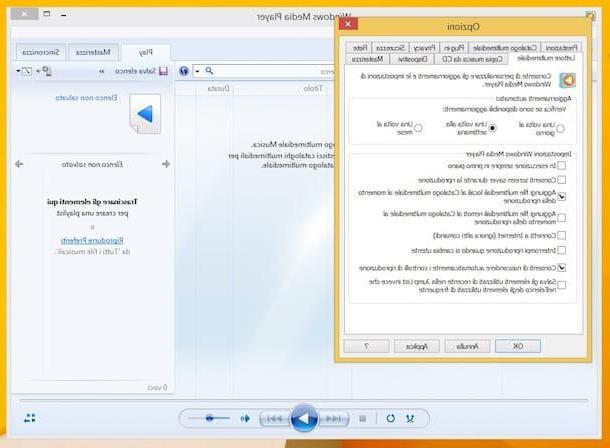Click the magnifying glass search icon
The width and height of the screenshot is (610, 448).
coord(209,71)
